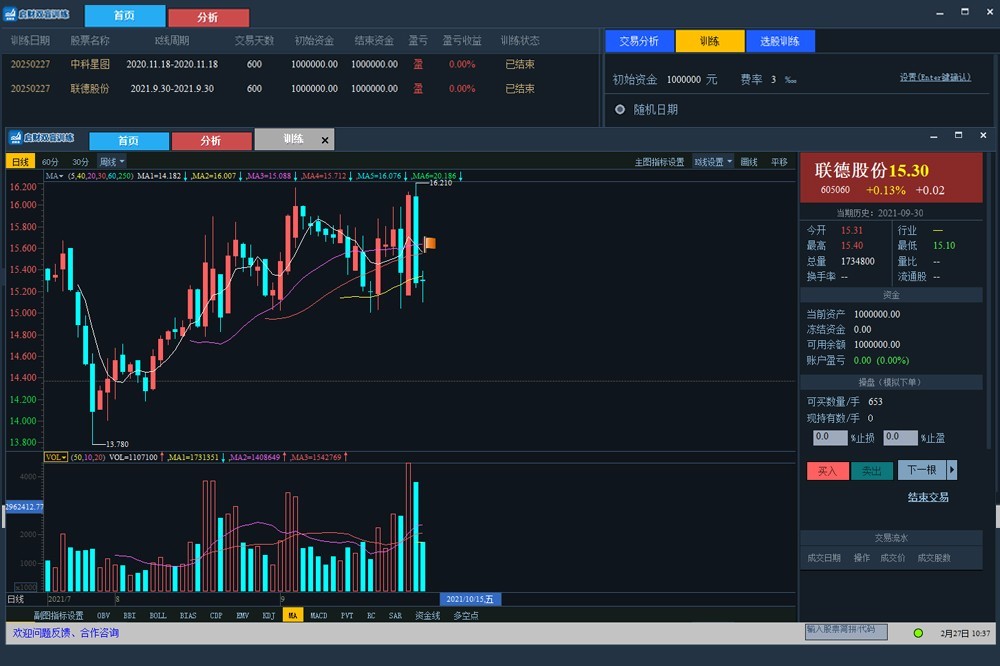Image resolution: width=1000 pixels, height=666 pixels.
Task: Click the 结束交易 link
Action: pyautogui.click(x=928, y=497)
